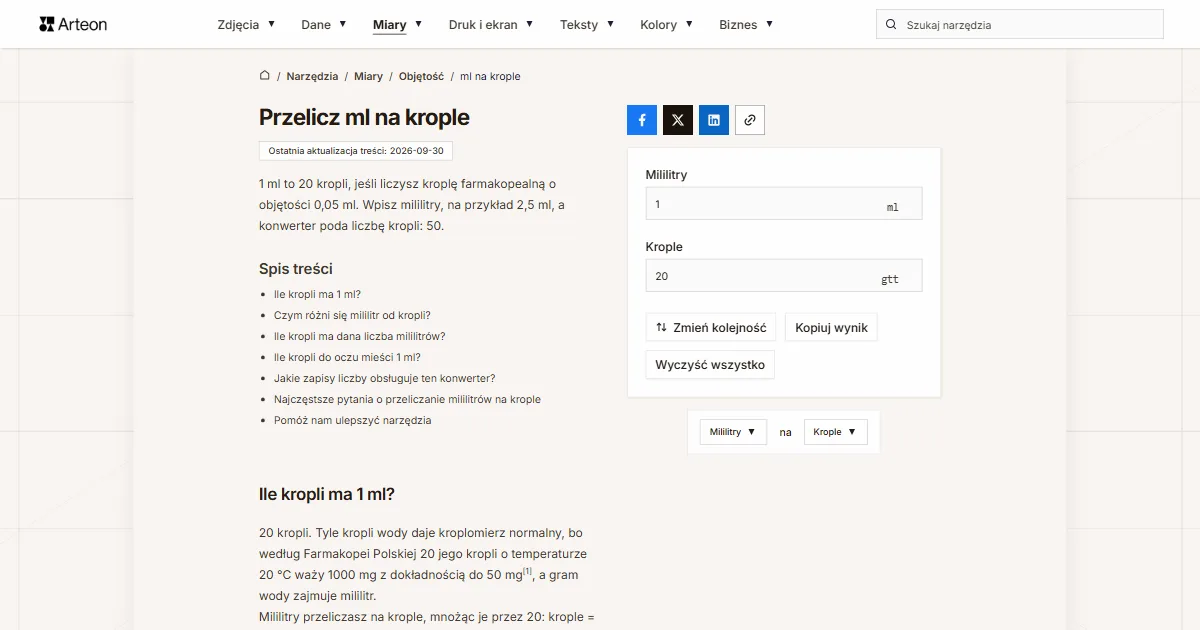Open Objętość breadcrumb link
This screenshot has width=1200, height=630.
point(421,76)
